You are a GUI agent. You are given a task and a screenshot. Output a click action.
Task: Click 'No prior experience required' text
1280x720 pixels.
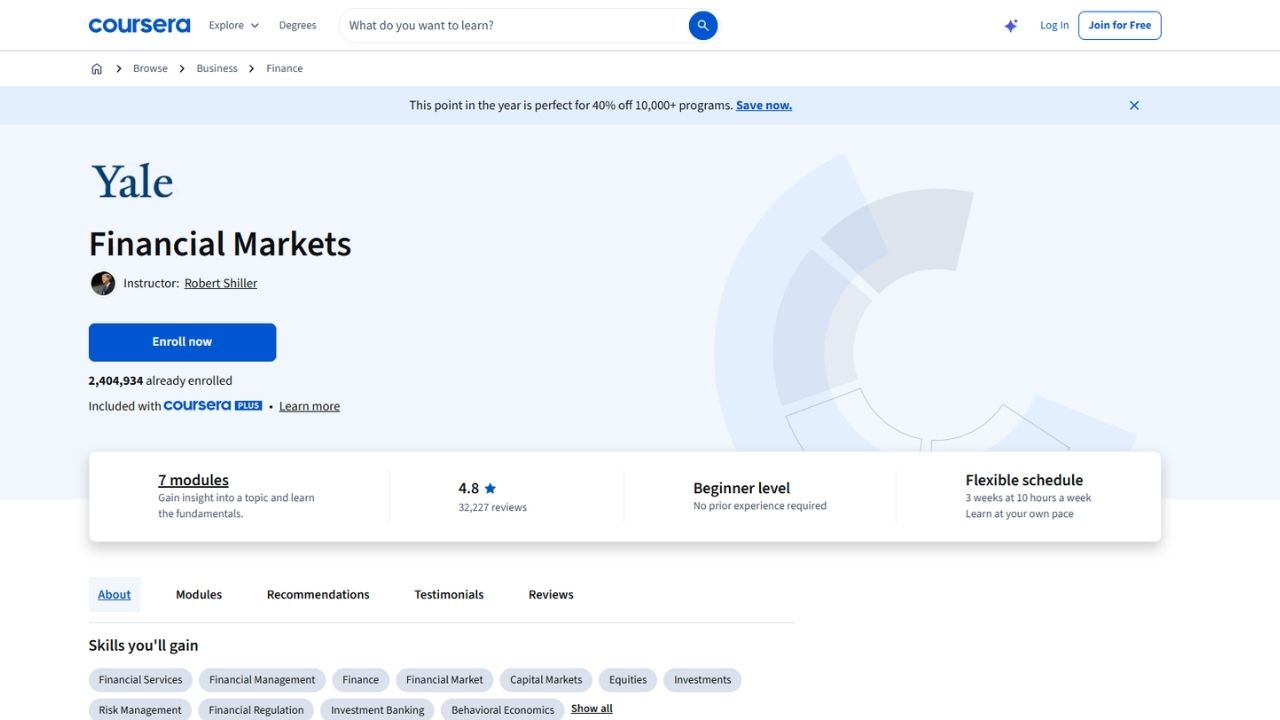[x=760, y=506]
